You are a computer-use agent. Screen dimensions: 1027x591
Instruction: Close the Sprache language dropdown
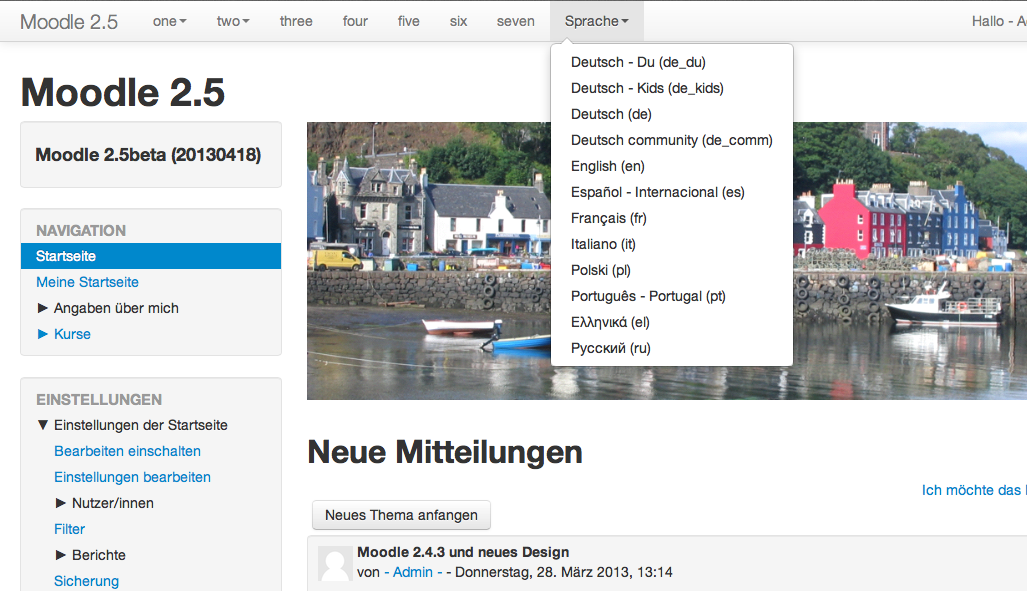597,22
